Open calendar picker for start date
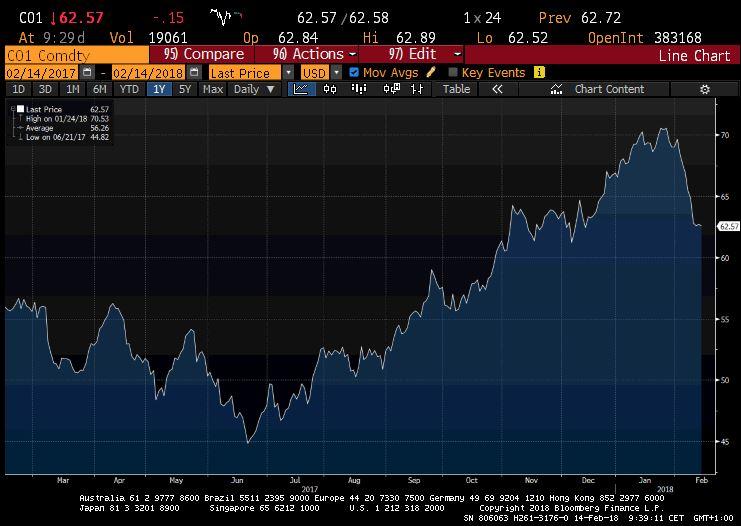 87,72
